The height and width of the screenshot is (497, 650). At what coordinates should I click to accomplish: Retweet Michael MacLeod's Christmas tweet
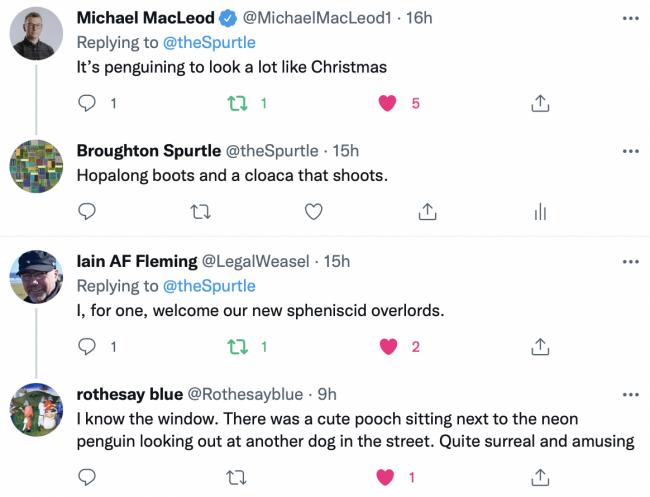pos(238,103)
